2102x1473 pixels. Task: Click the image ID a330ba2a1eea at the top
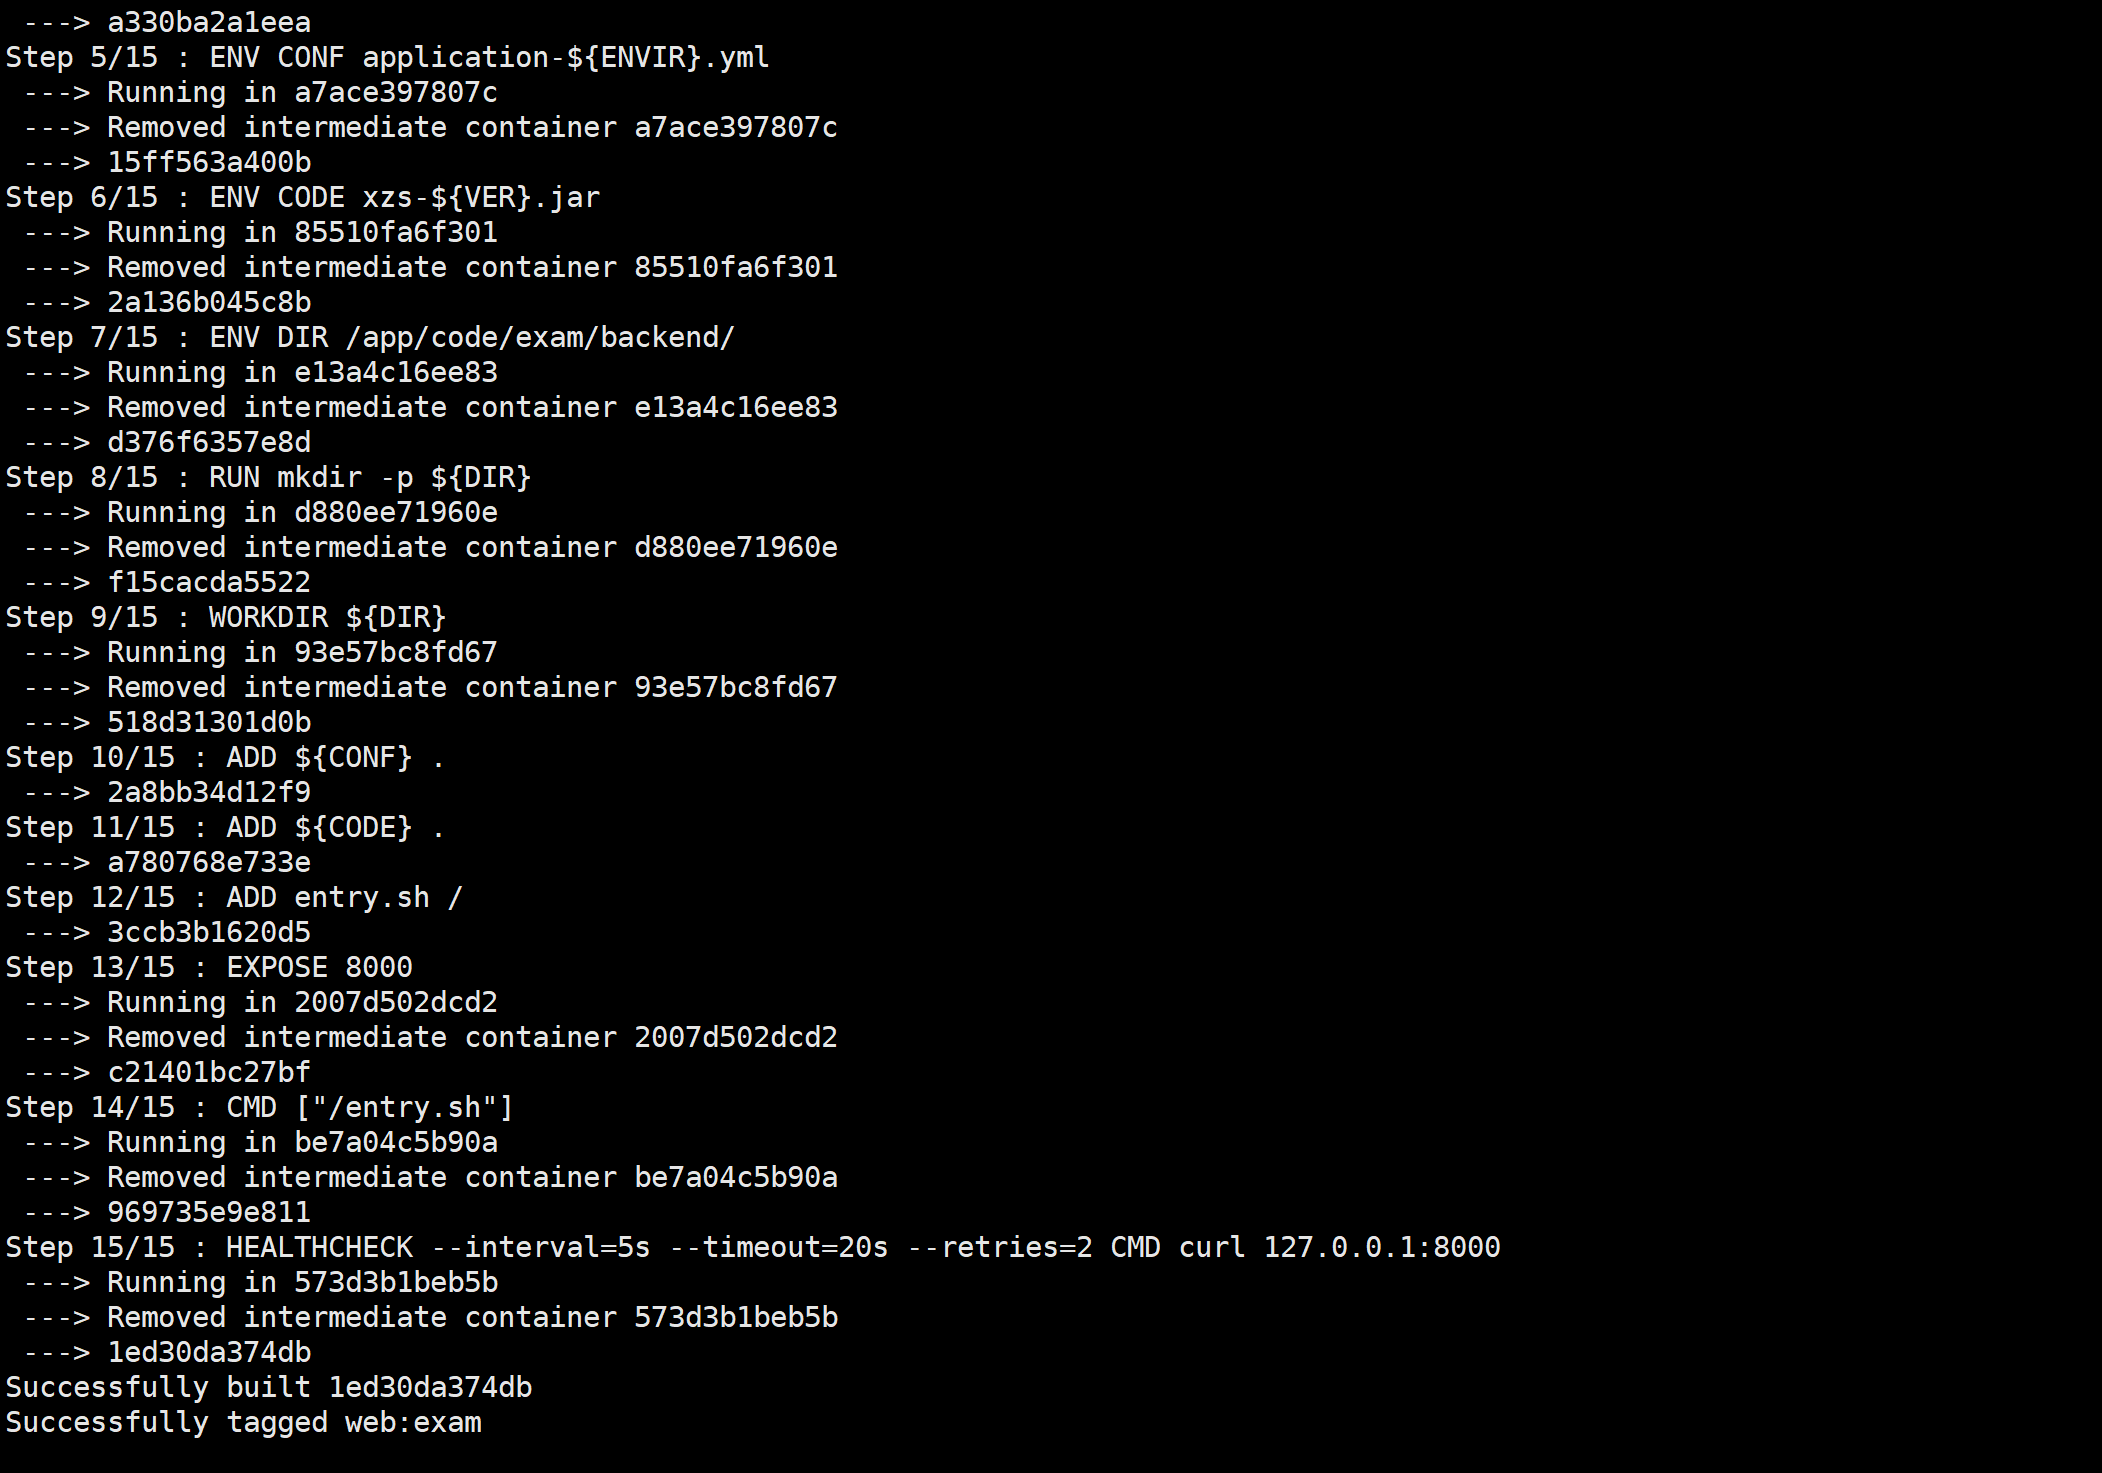click(209, 22)
